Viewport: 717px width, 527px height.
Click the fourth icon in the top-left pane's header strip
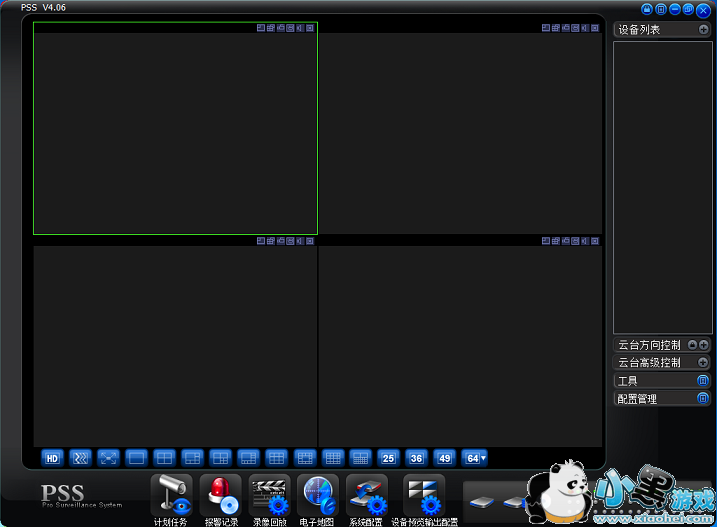tap(290, 28)
